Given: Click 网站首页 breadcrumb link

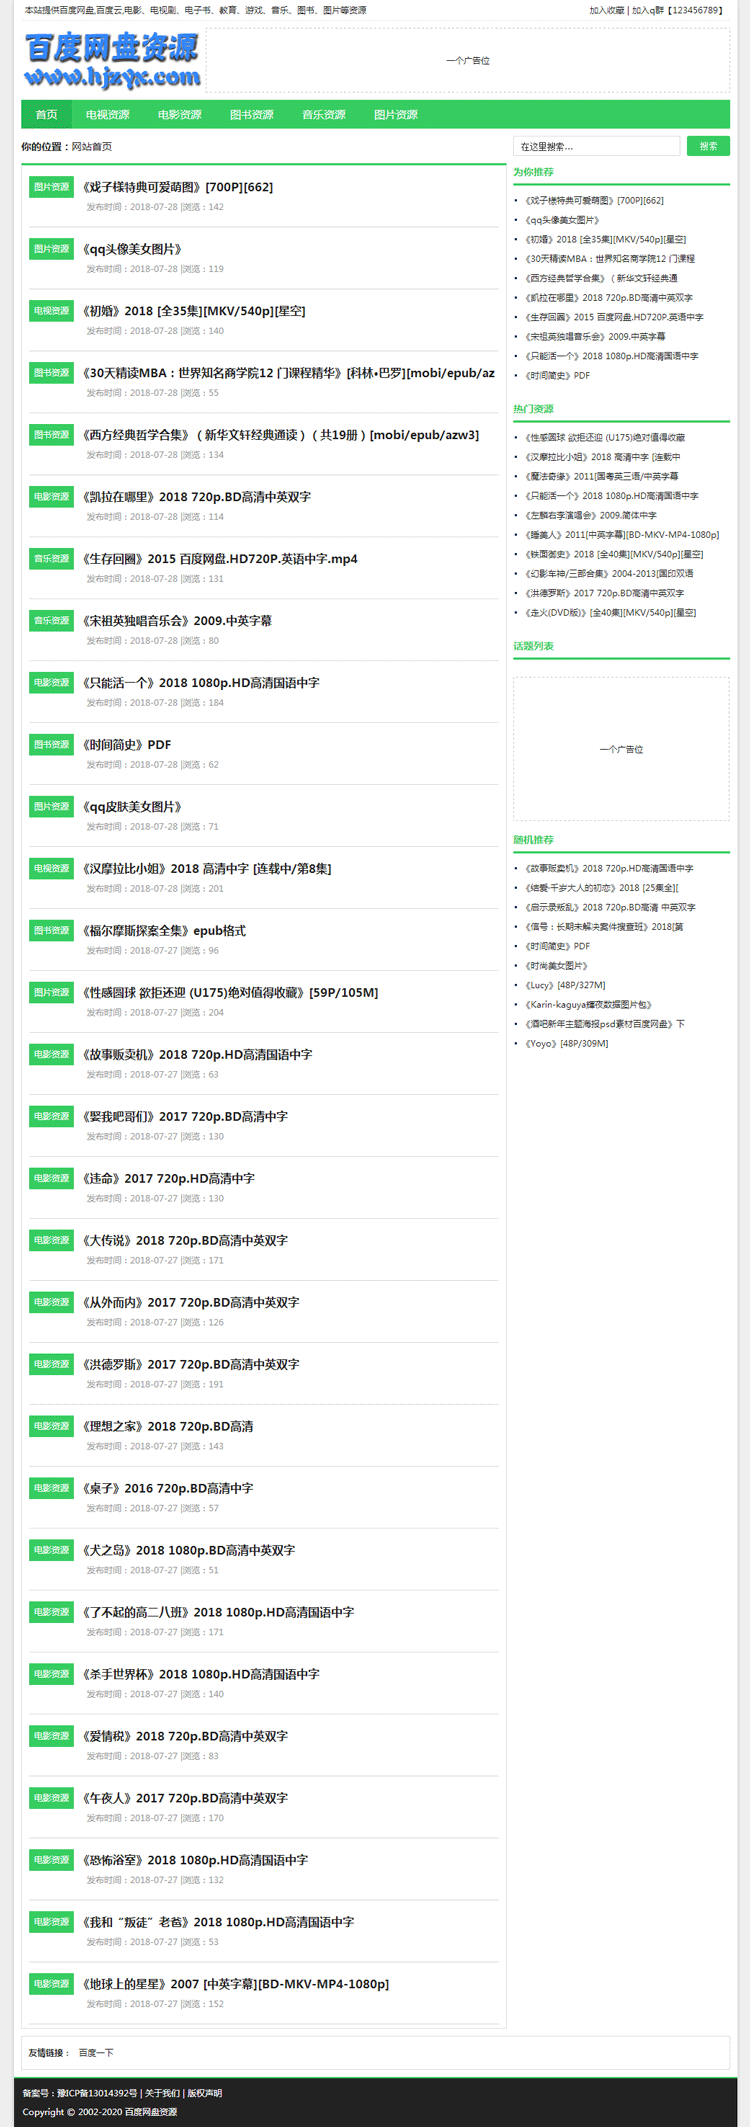Looking at the screenshot, I should [92, 147].
